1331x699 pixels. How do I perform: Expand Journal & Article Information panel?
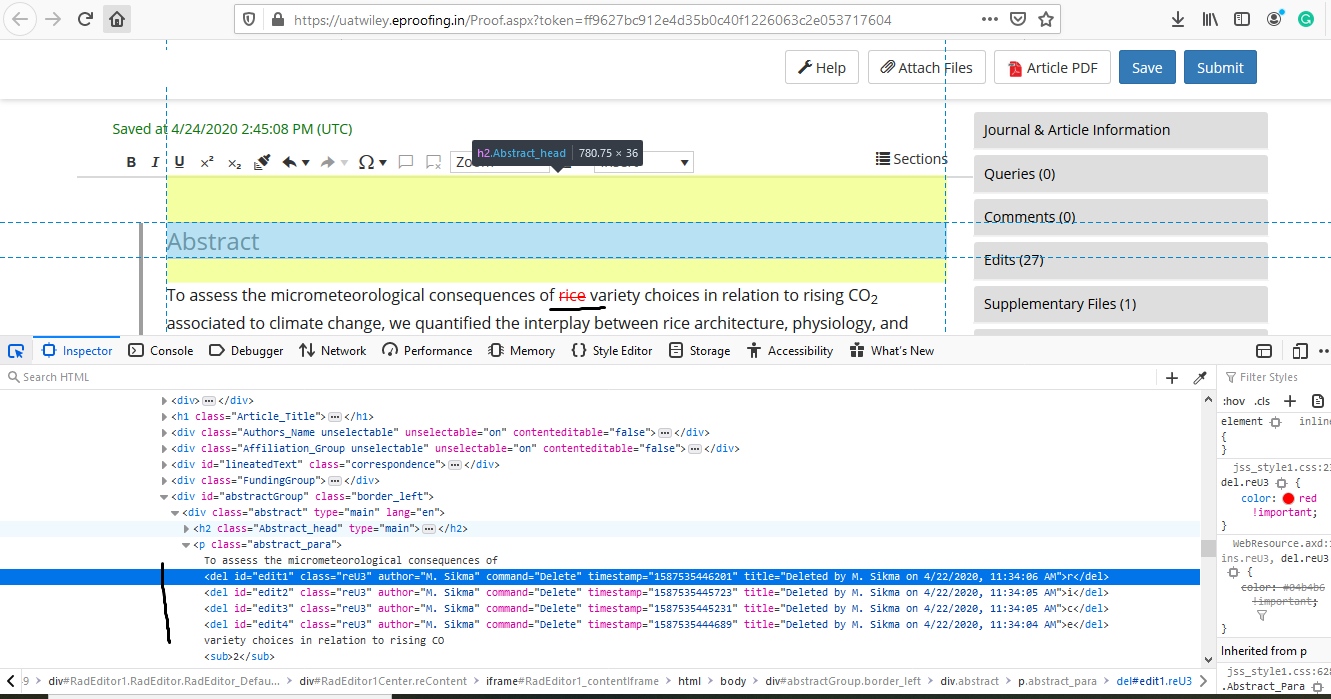point(1121,130)
